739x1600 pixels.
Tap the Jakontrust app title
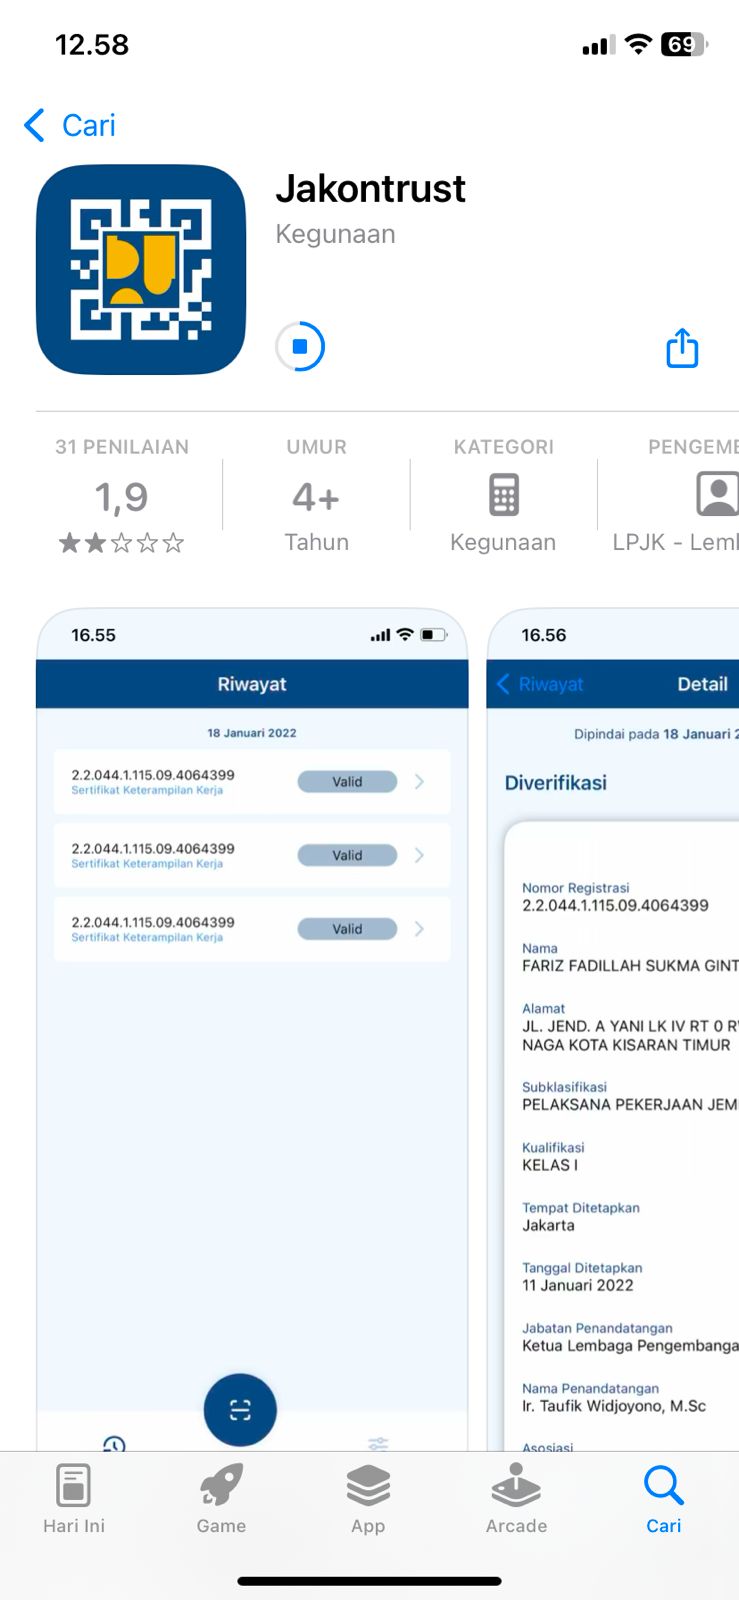point(370,189)
